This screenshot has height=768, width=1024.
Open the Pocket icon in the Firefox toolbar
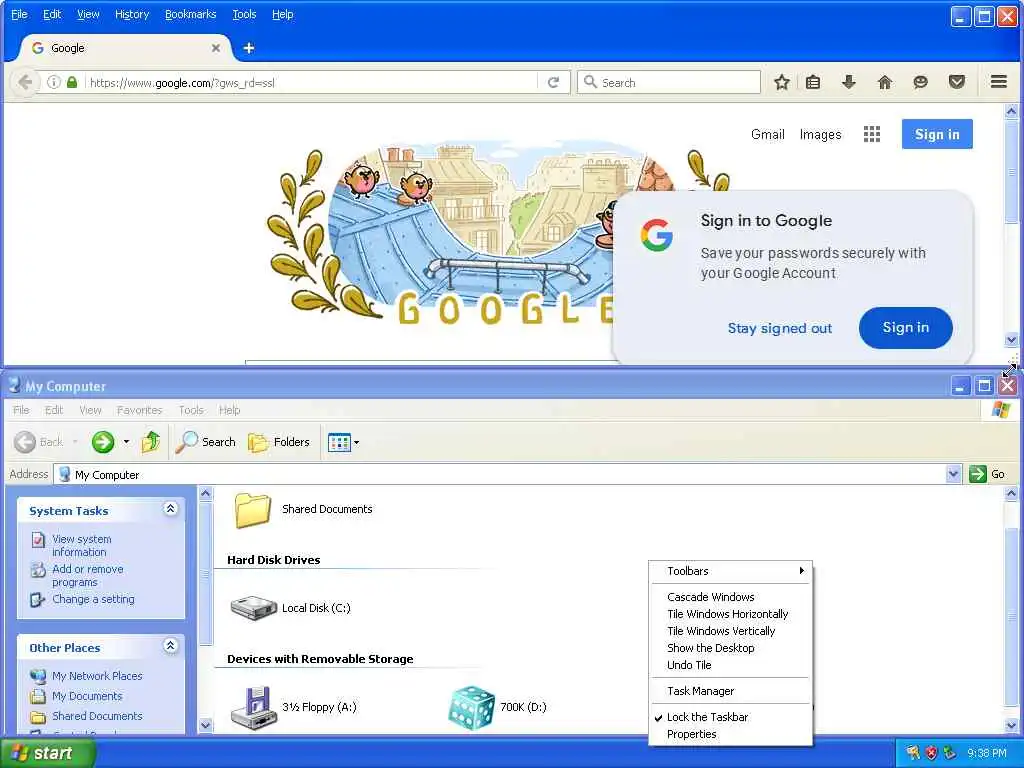point(957,82)
